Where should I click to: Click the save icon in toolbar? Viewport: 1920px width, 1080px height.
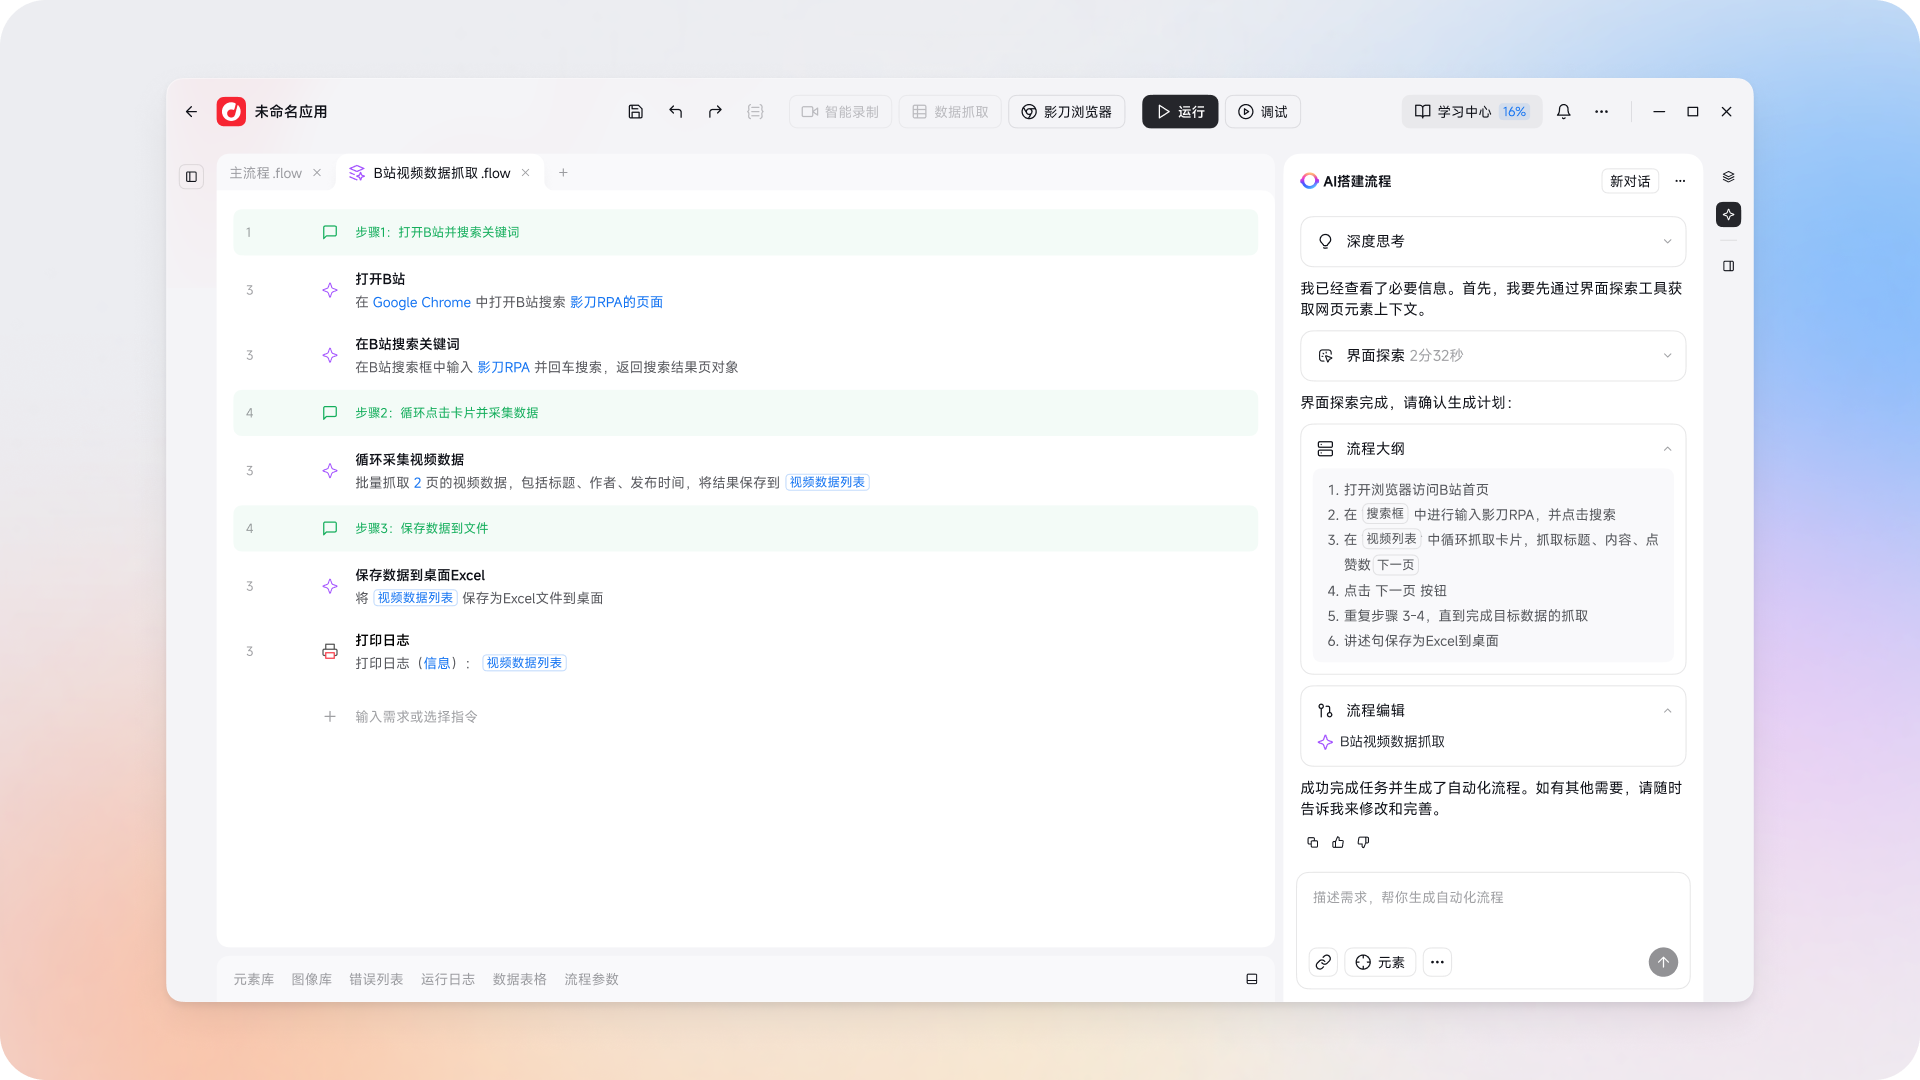coord(635,112)
